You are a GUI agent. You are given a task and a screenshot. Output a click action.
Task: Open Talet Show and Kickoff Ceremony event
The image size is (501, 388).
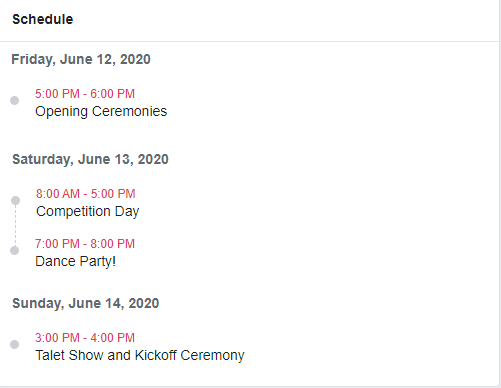point(140,355)
